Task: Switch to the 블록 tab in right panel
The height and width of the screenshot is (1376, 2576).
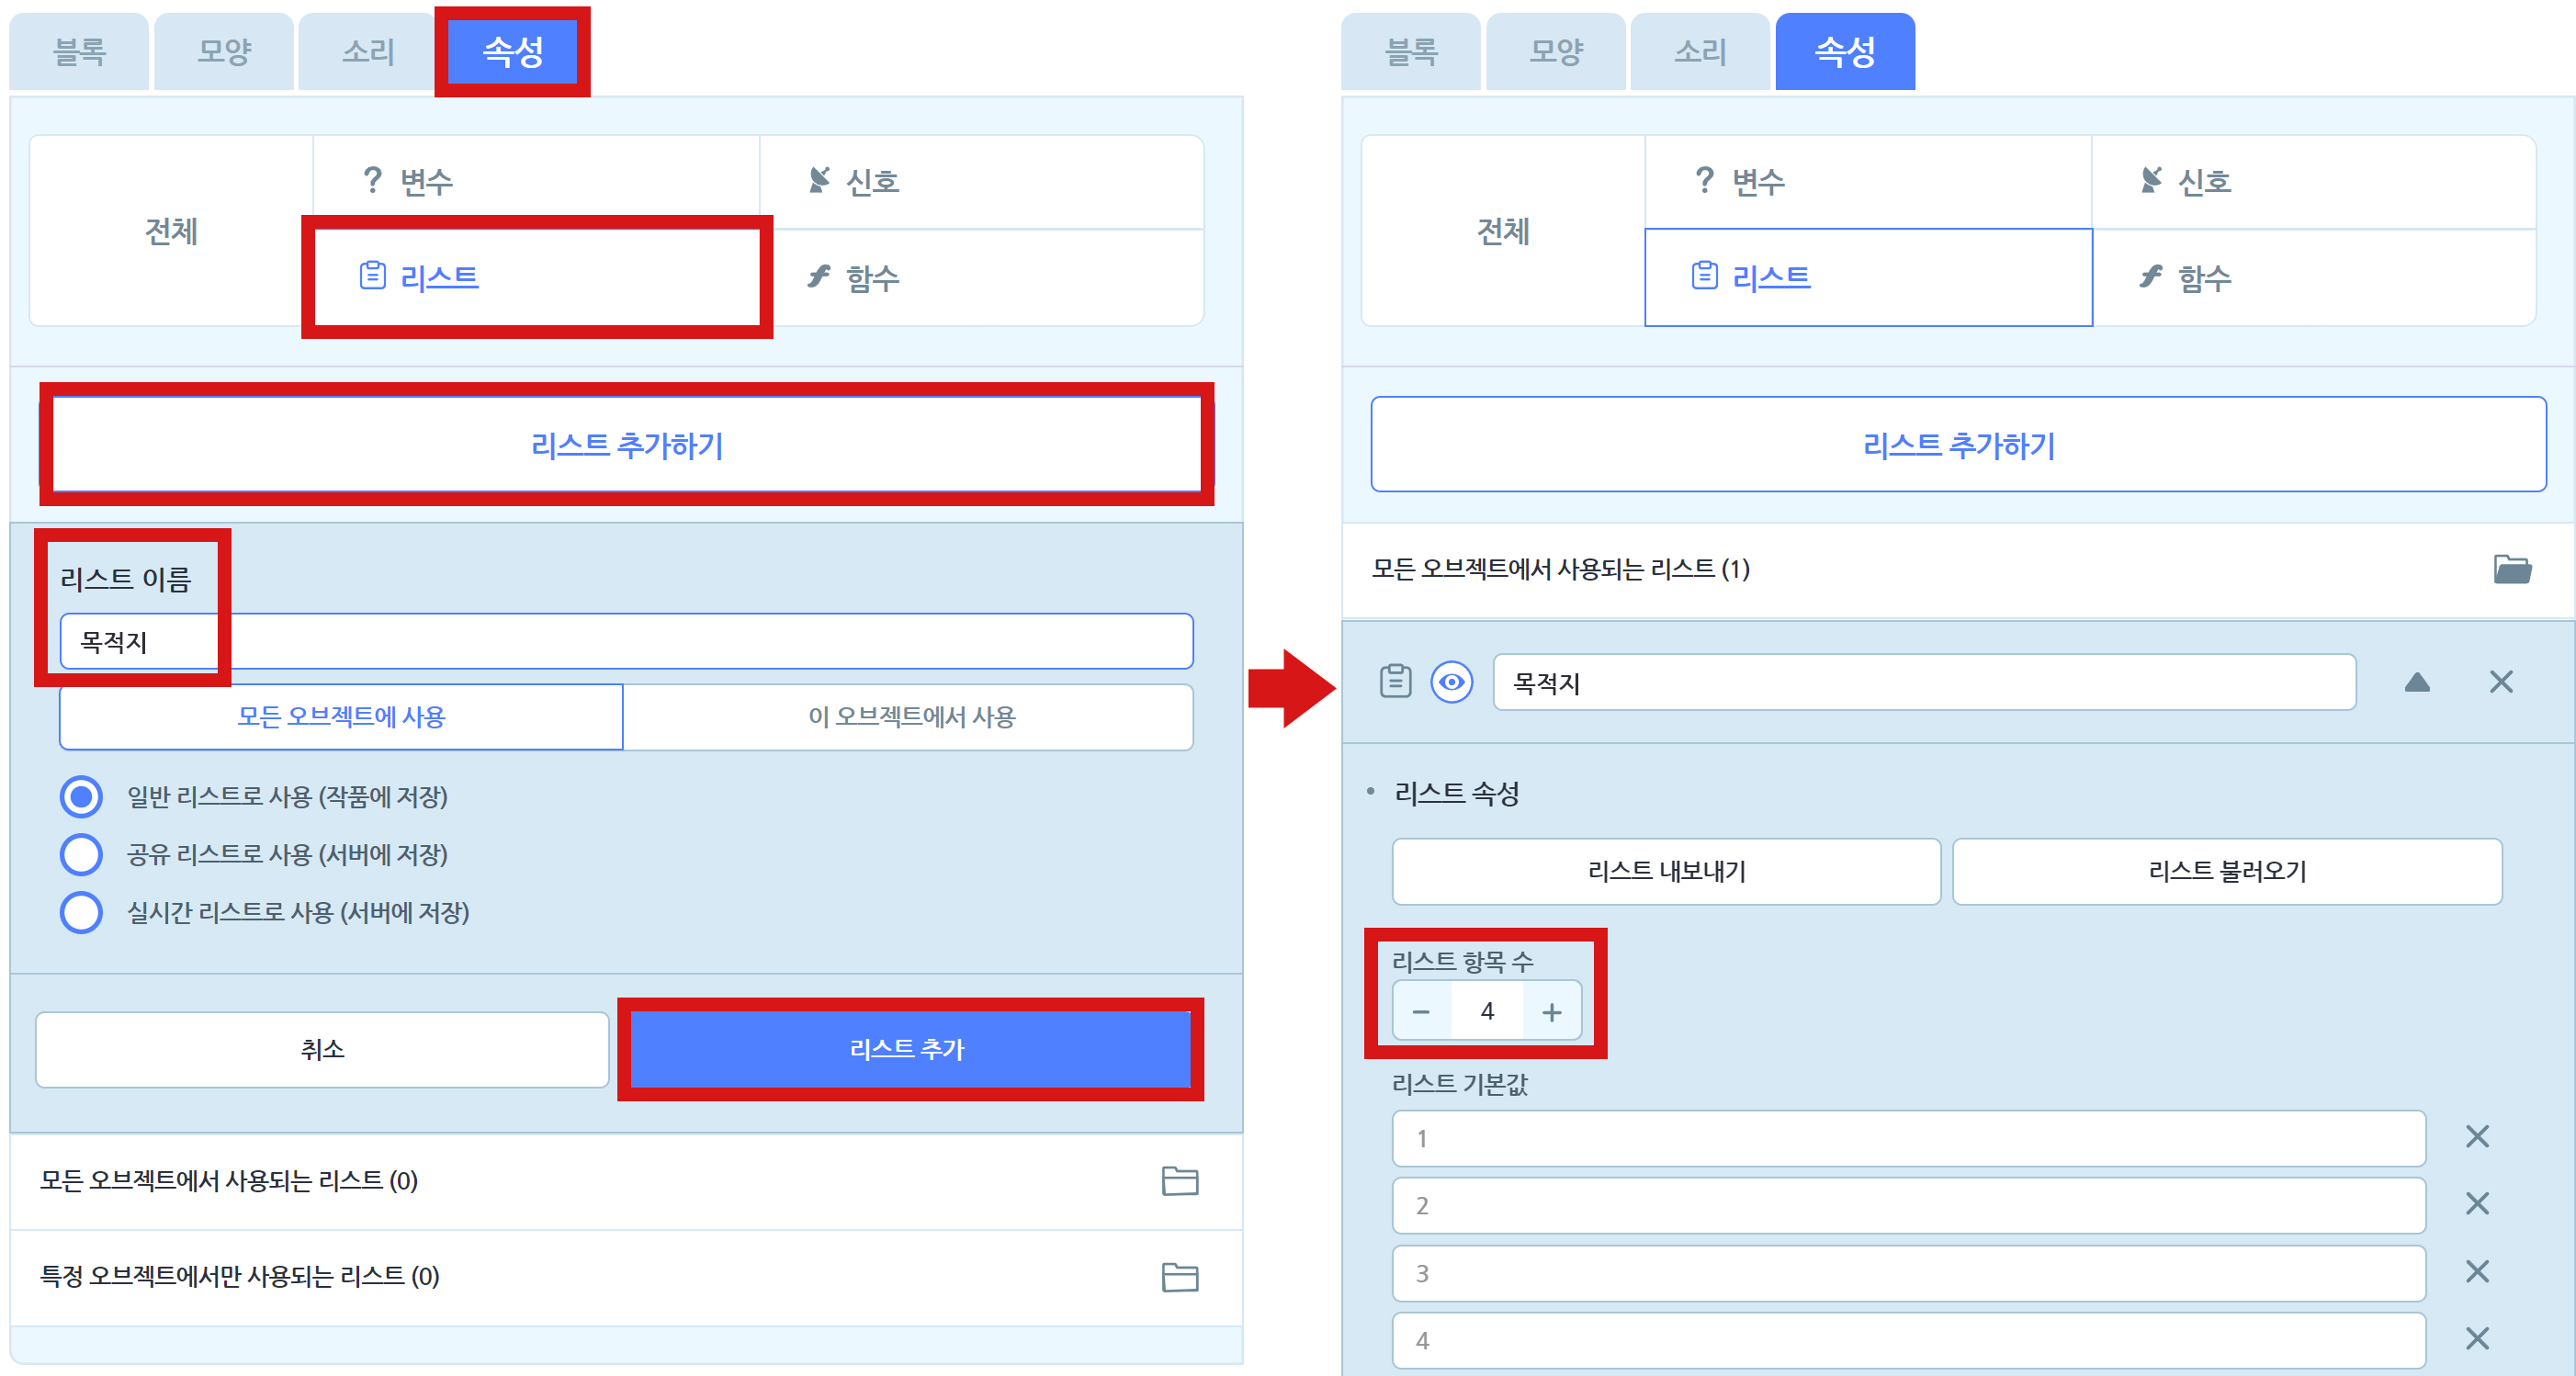Action: pyautogui.click(x=1411, y=51)
